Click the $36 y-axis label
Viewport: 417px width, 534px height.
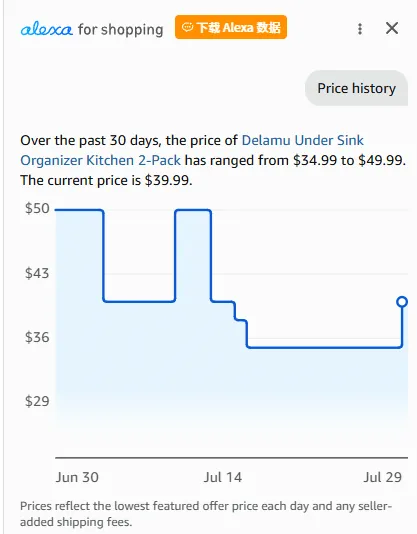pos(37,337)
